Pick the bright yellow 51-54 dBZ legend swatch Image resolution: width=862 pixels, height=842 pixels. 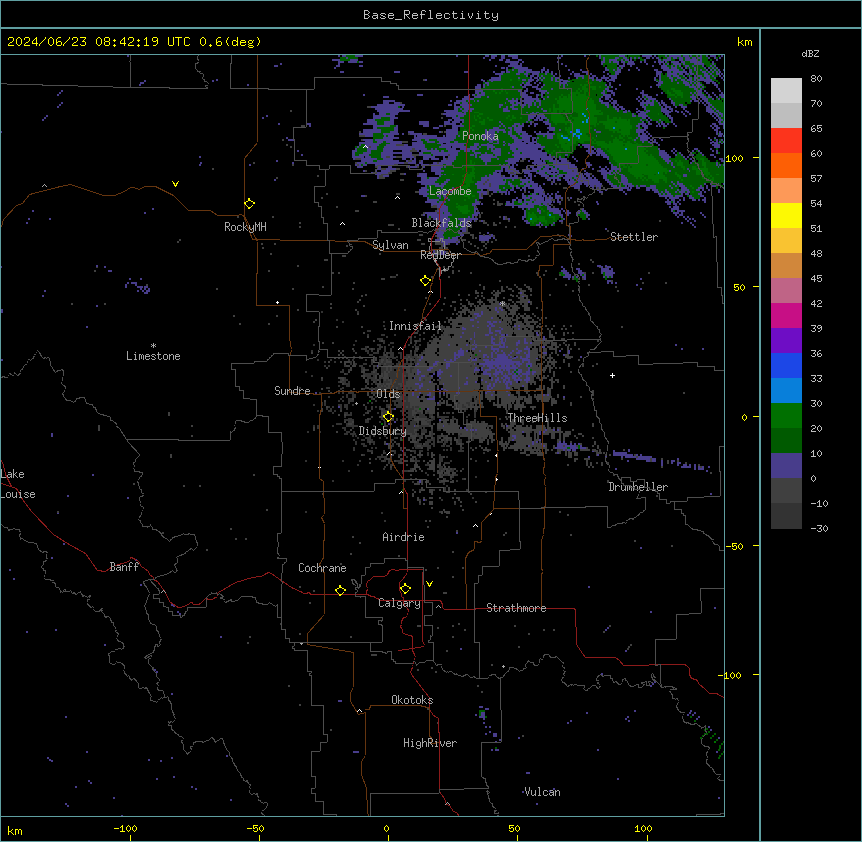click(786, 215)
